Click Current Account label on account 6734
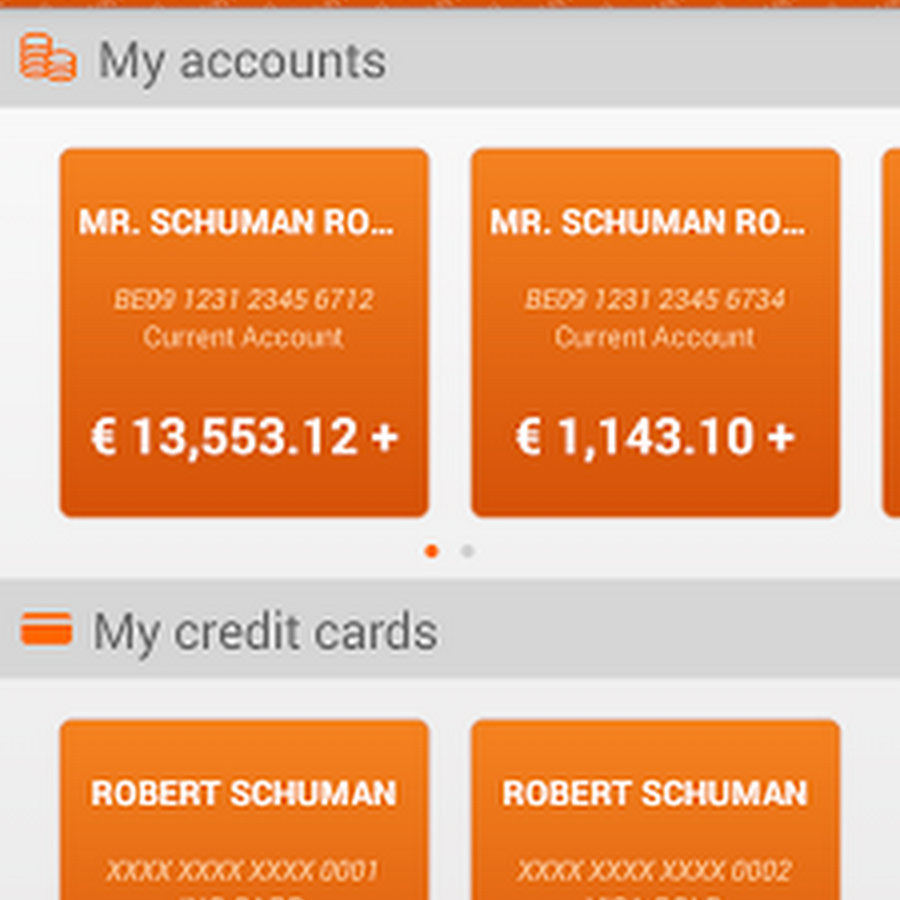The image size is (900, 900). click(655, 337)
